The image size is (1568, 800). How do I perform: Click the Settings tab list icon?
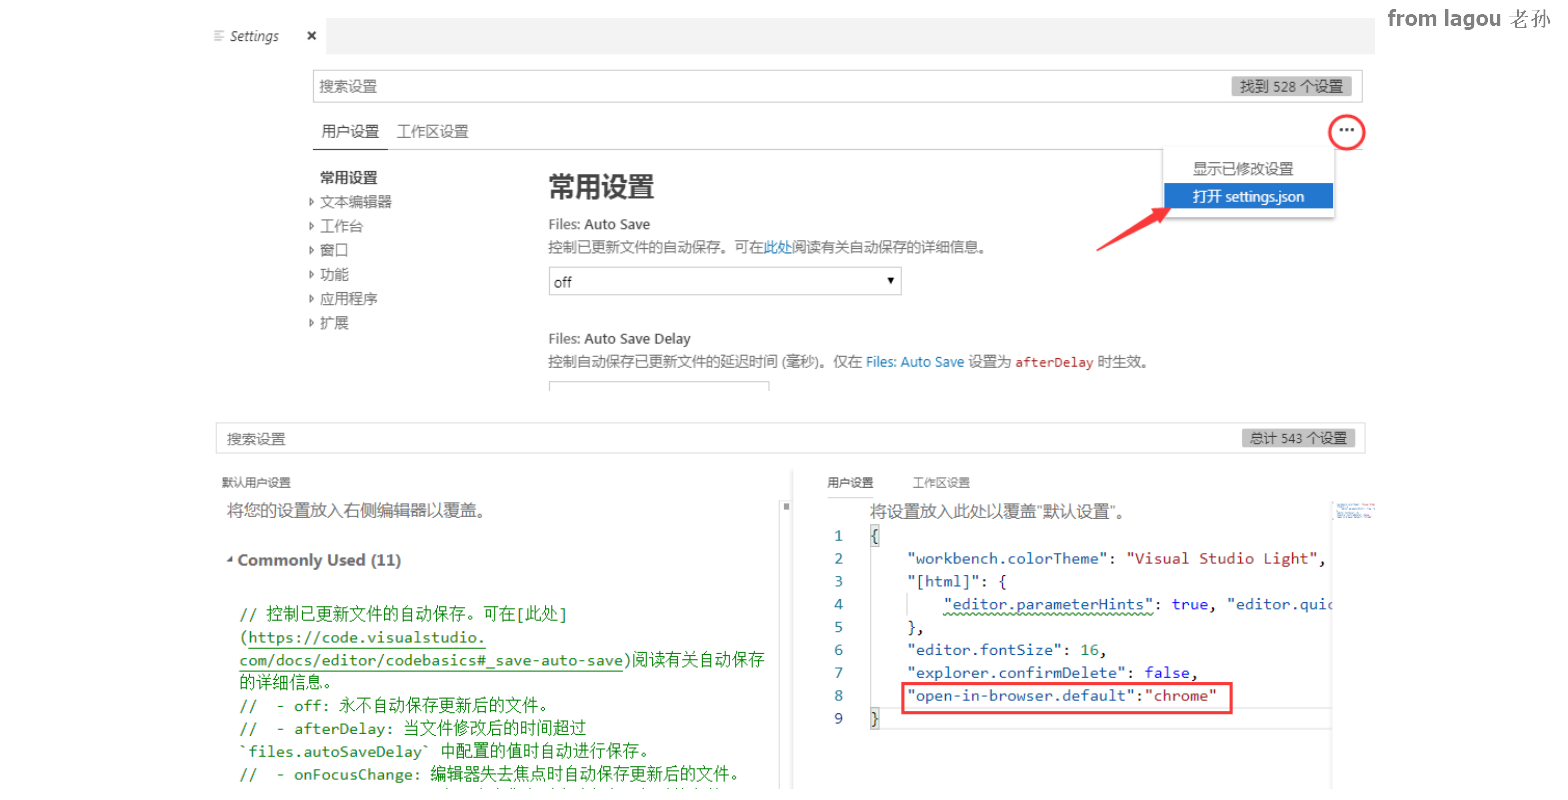pos(219,36)
